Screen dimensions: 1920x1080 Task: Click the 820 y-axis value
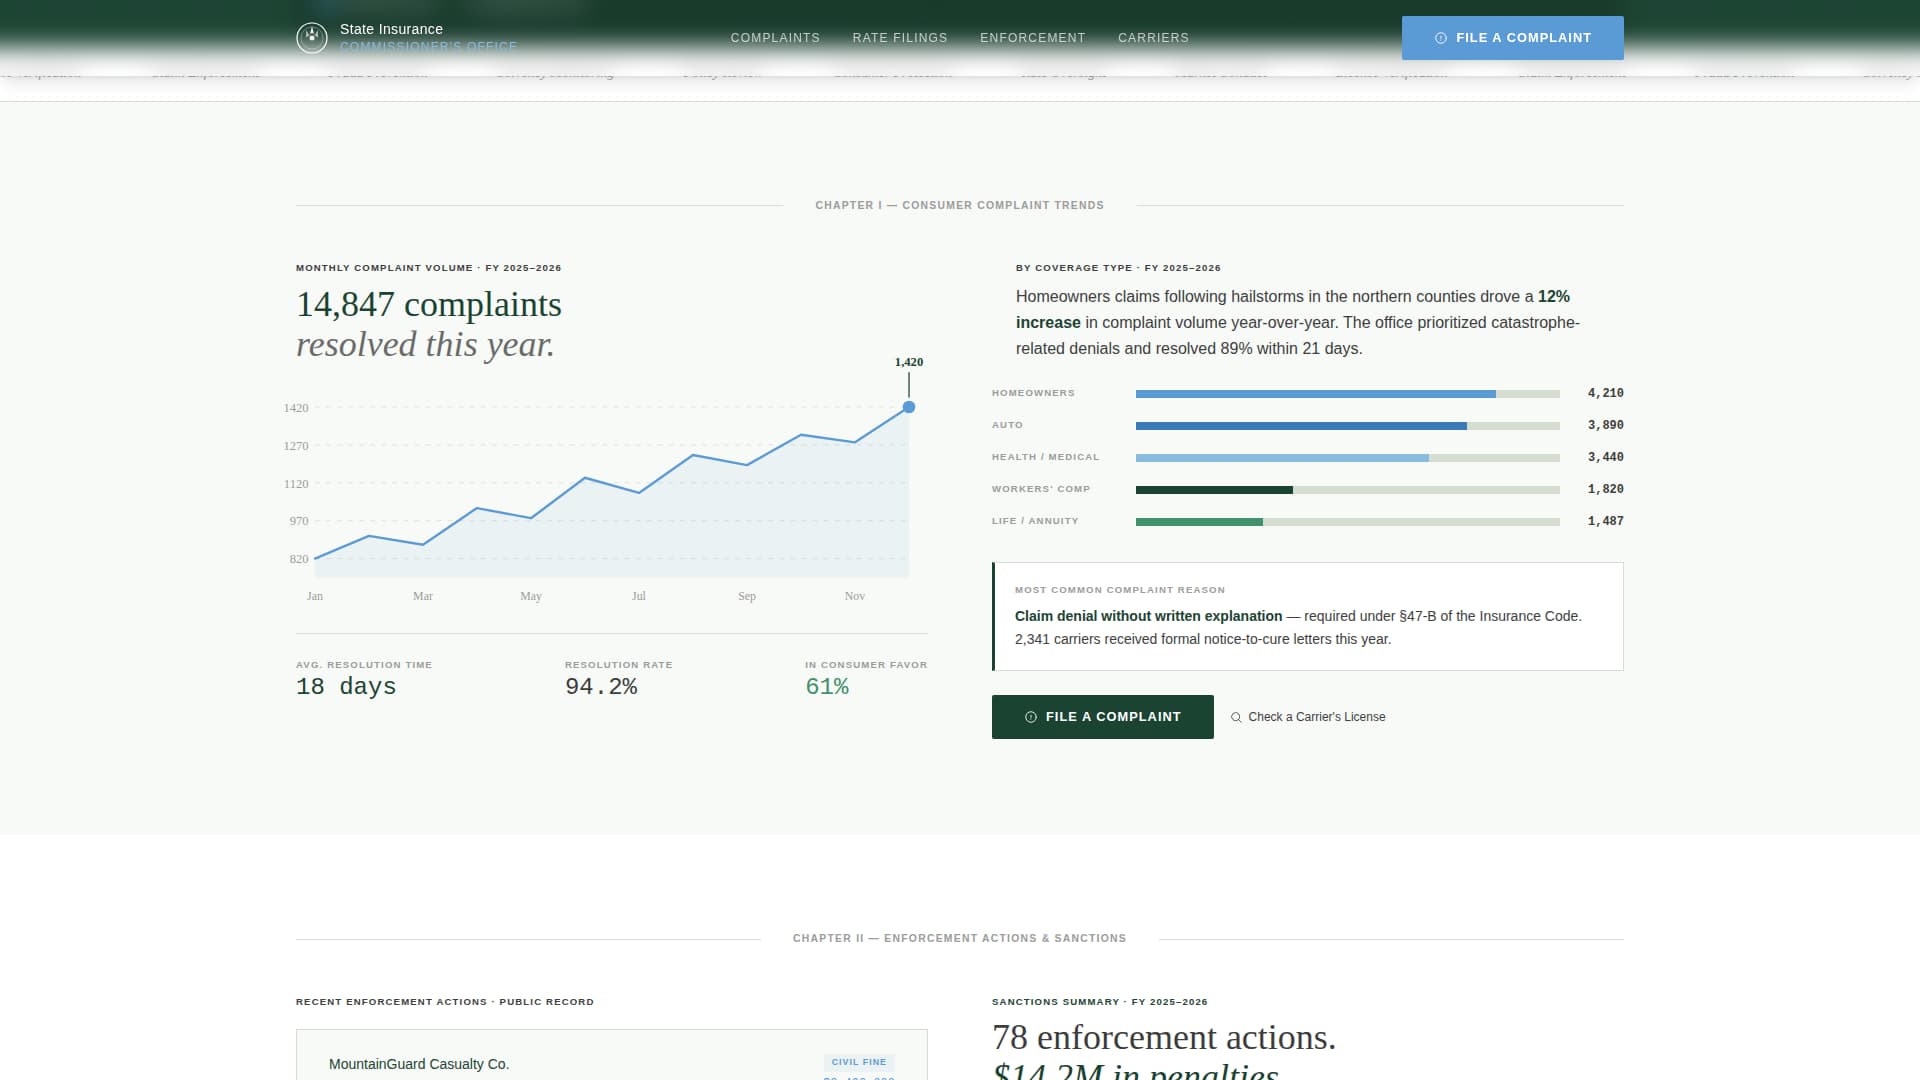pos(299,559)
